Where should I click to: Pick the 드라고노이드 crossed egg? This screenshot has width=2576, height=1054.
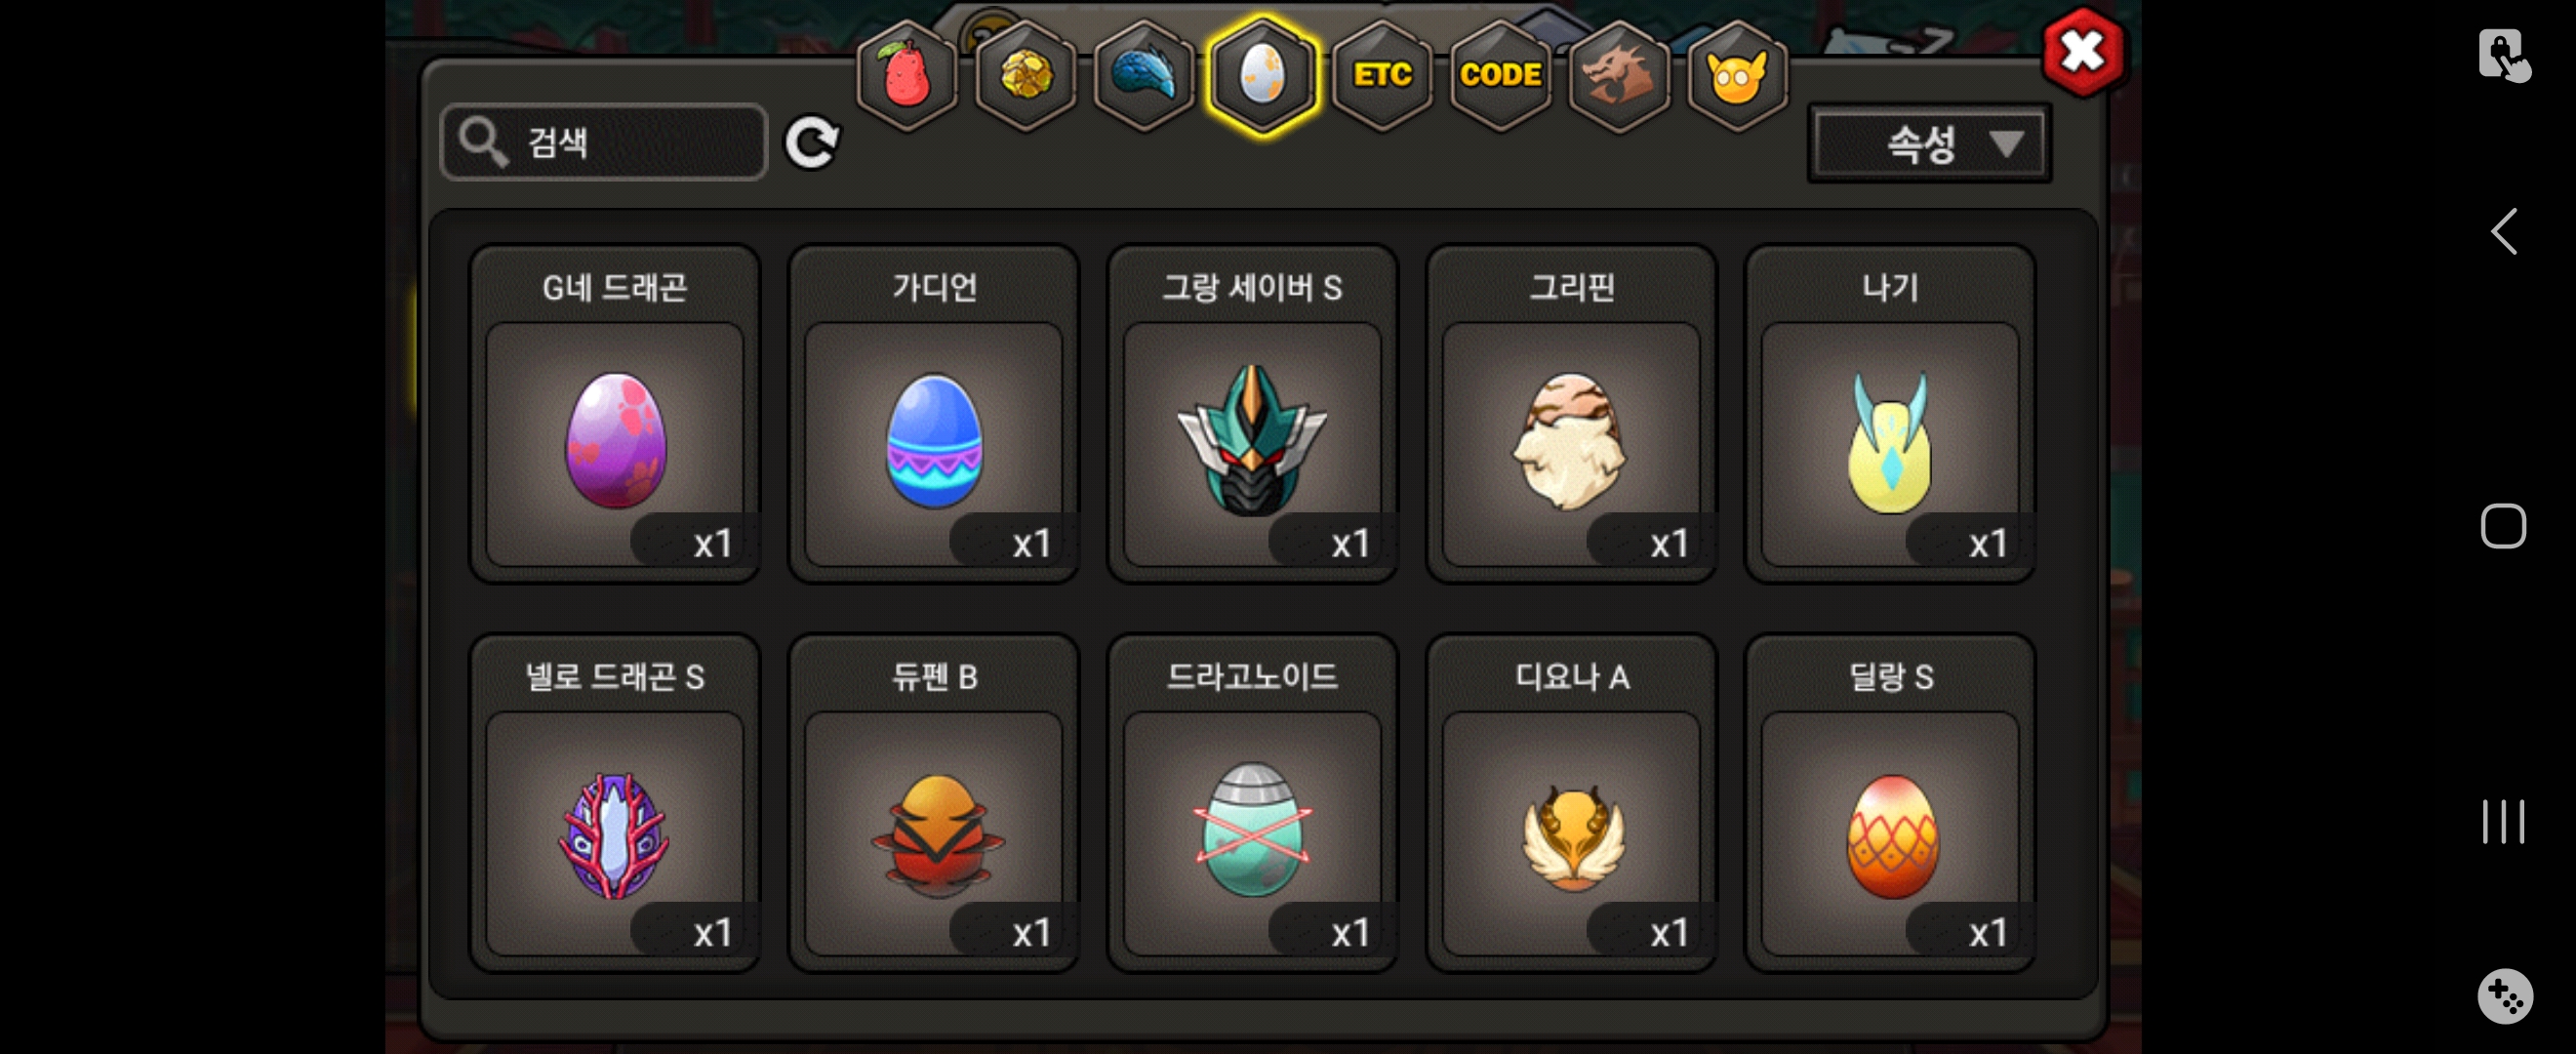(x=1252, y=802)
